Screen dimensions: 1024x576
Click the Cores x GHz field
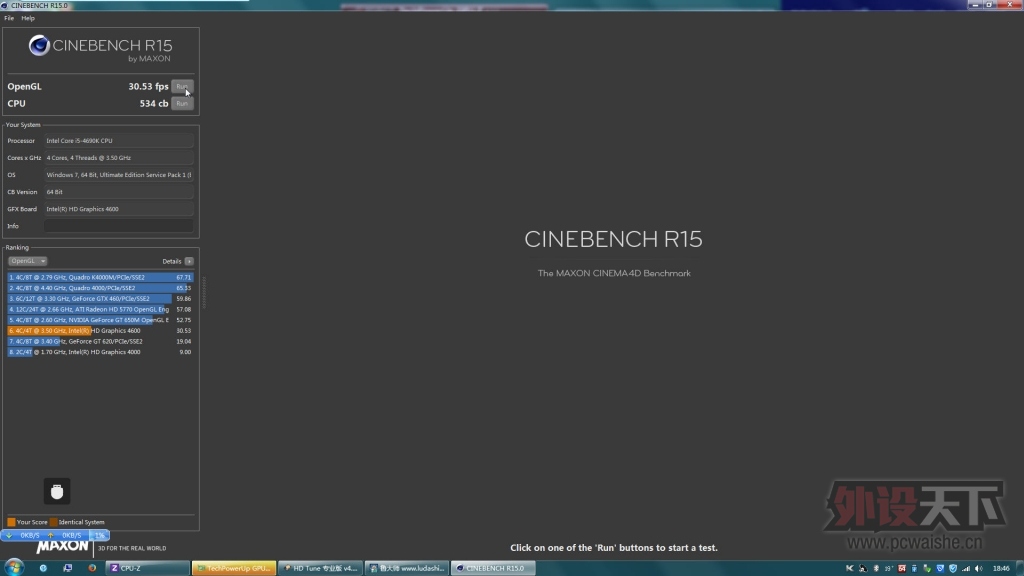[x=119, y=157]
